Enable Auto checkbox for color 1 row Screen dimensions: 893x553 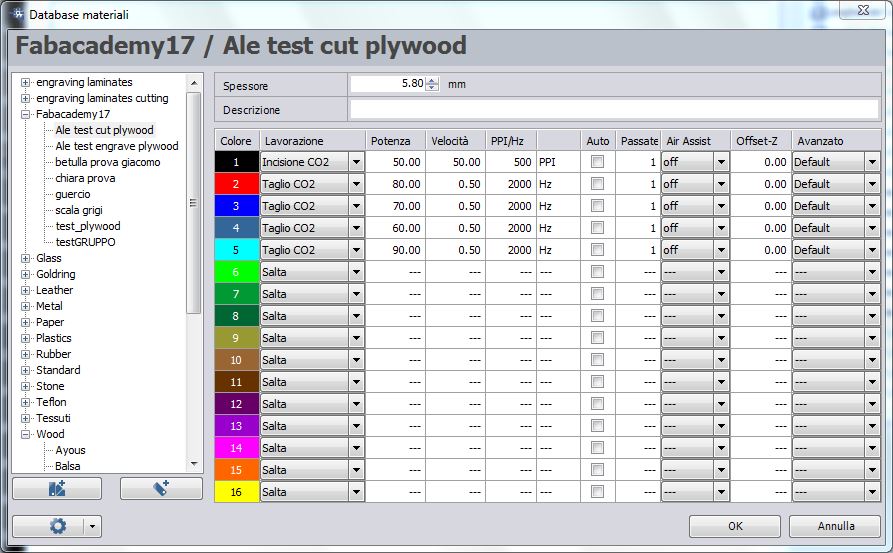coord(597,162)
